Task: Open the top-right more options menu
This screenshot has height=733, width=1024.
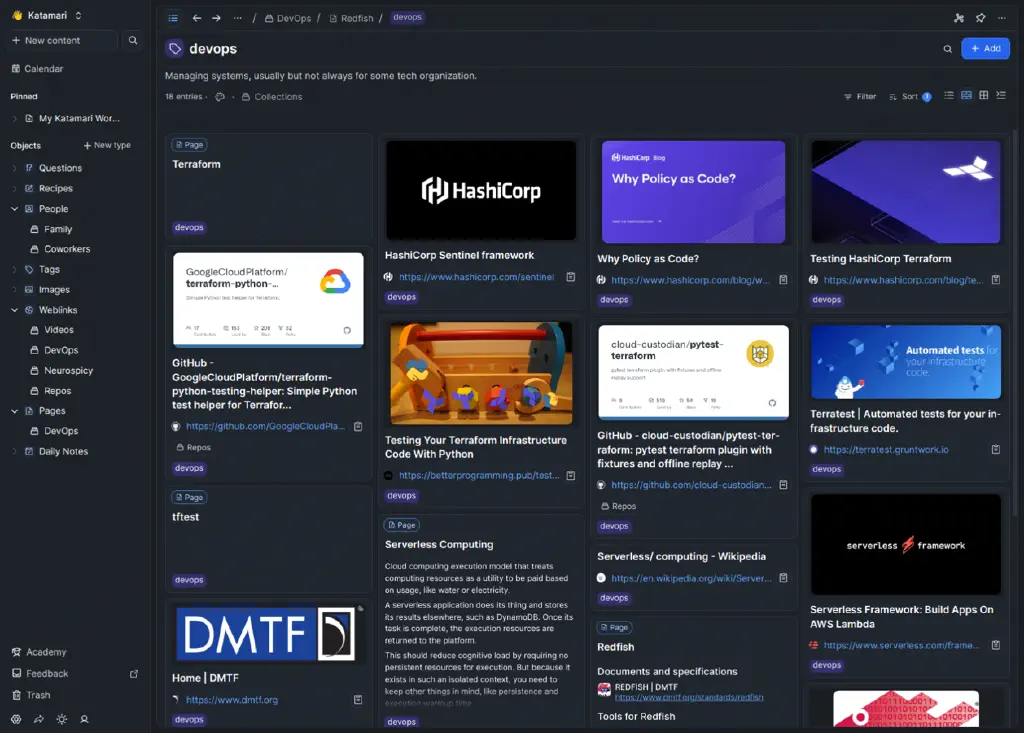Action: (x=1002, y=18)
